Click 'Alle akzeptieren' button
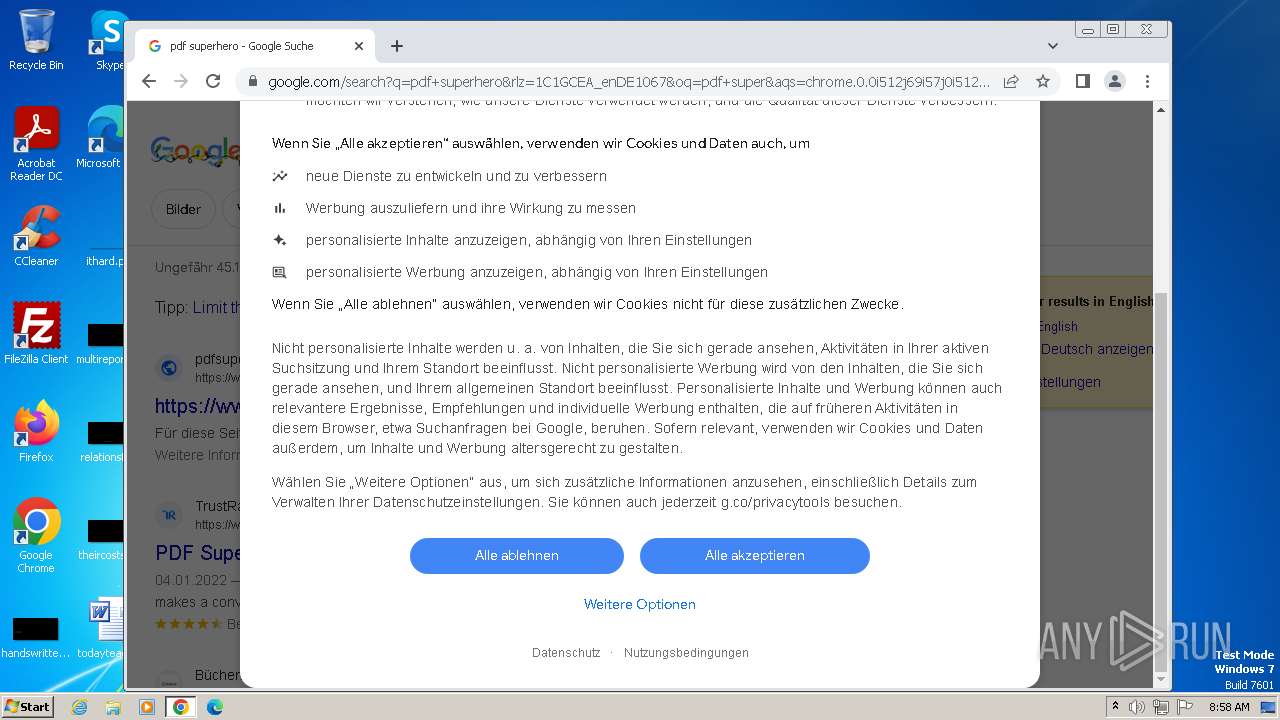1280x720 pixels. tap(755, 556)
